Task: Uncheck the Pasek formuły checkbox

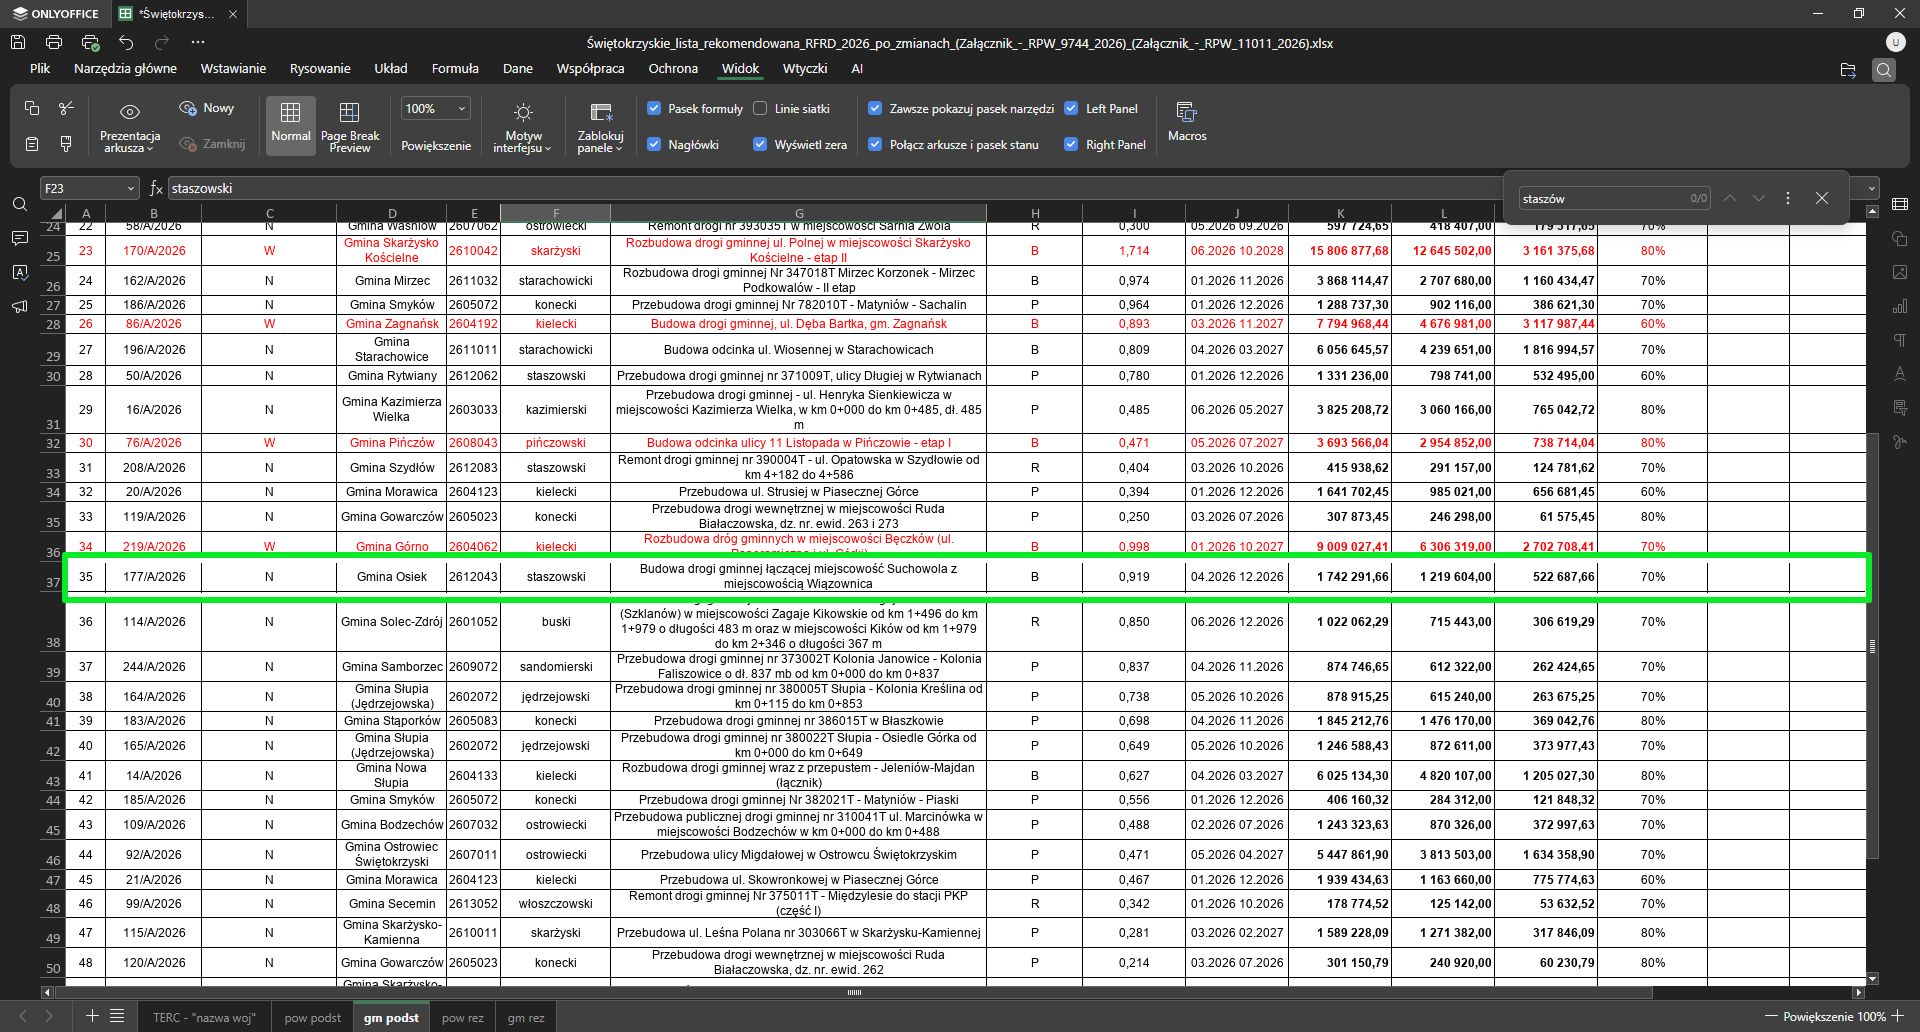Action: [654, 109]
